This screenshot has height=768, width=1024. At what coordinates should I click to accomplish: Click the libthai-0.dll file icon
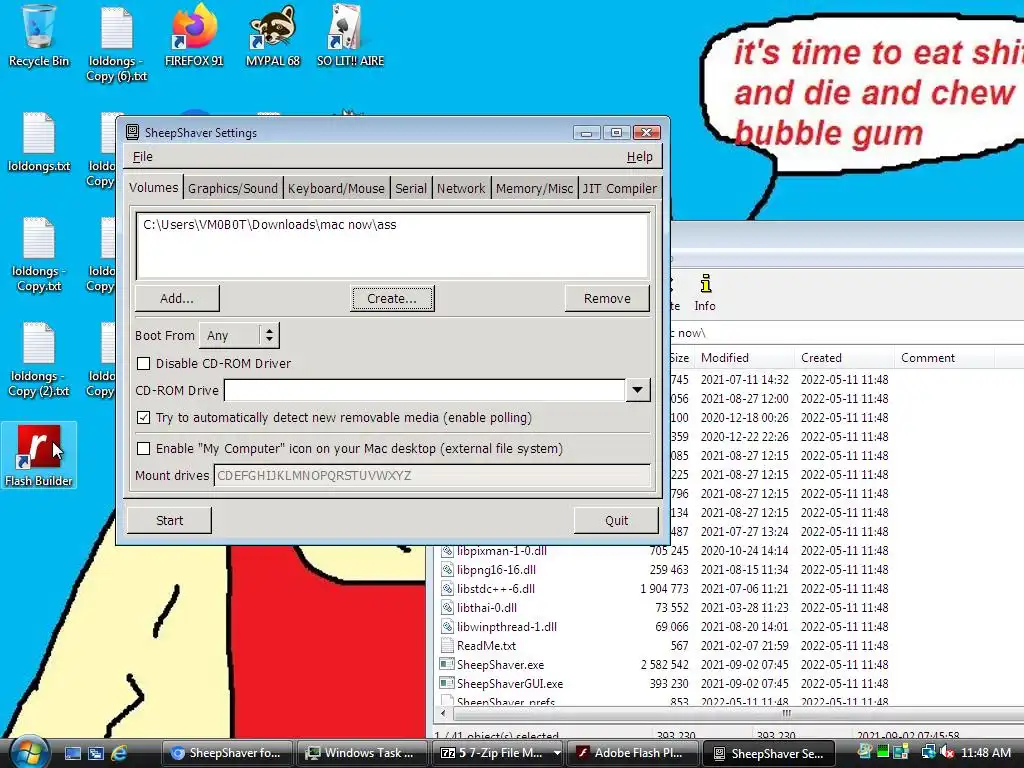pos(447,607)
